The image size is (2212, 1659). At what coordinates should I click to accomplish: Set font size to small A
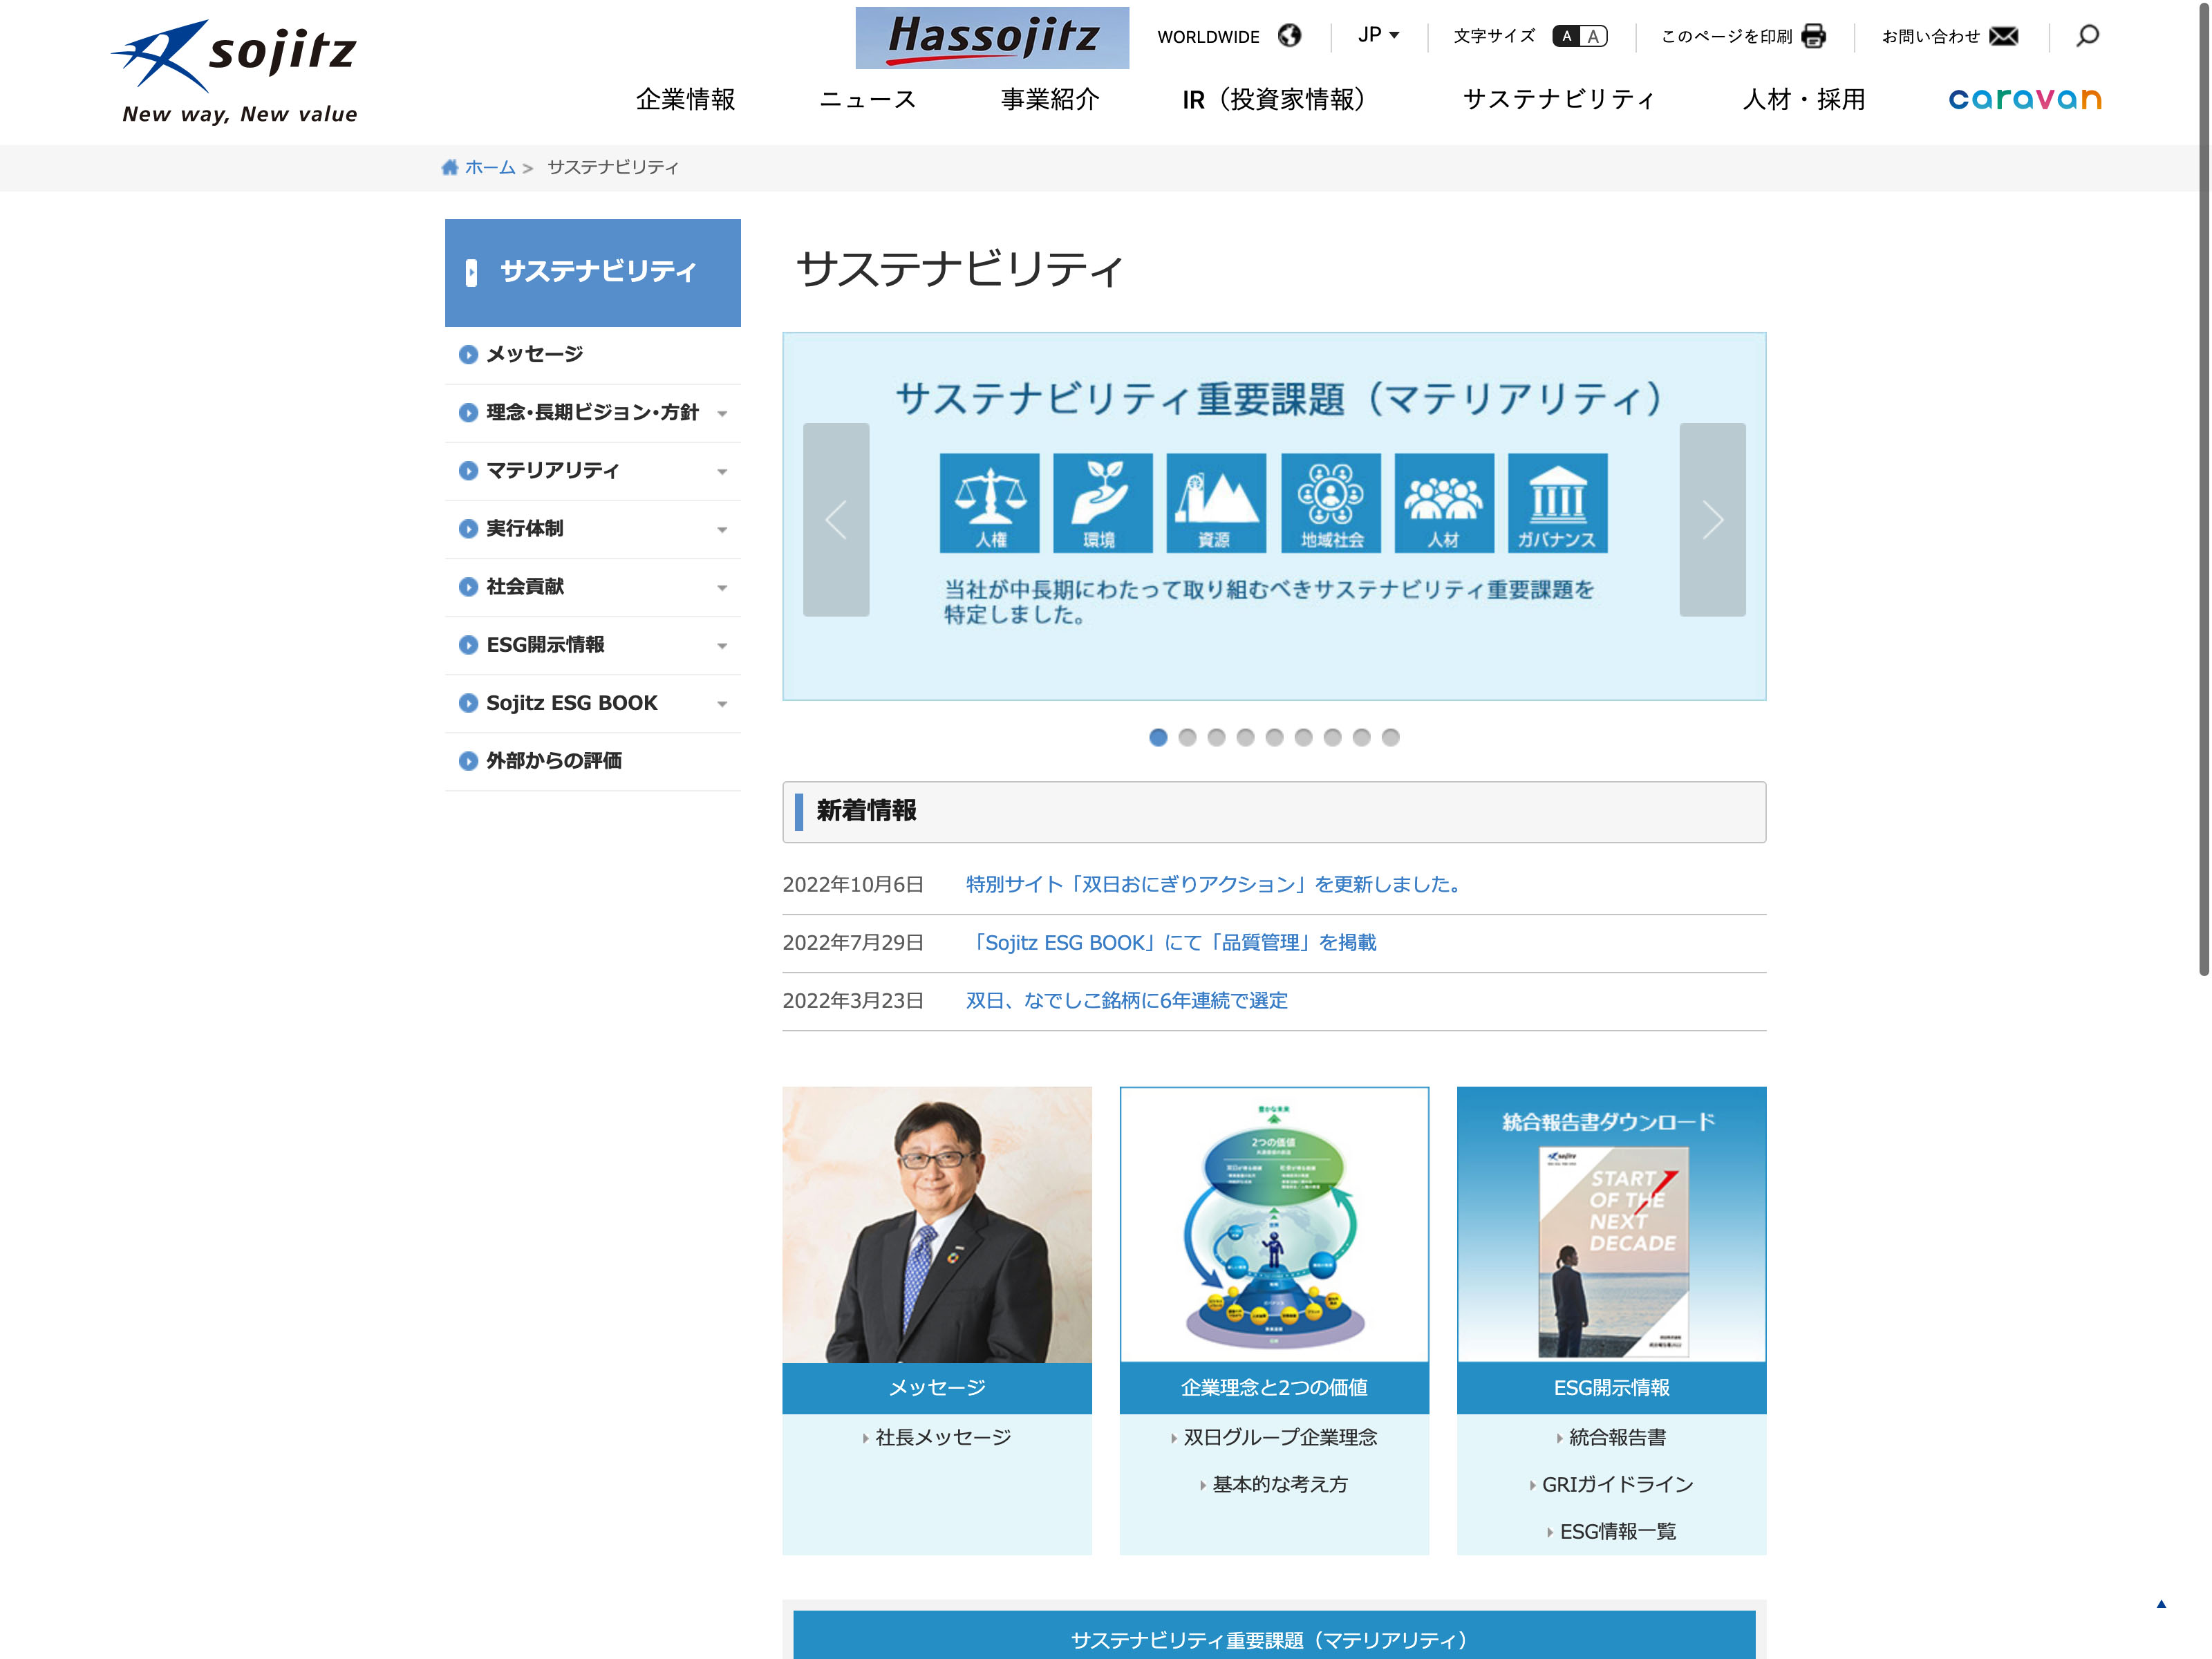[1567, 36]
